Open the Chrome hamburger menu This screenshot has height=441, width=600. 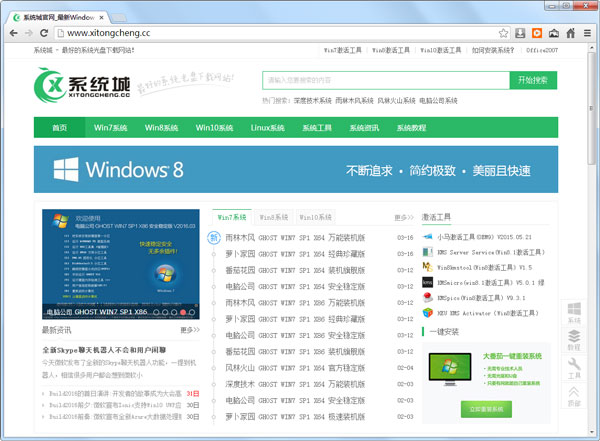tap(587, 33)
